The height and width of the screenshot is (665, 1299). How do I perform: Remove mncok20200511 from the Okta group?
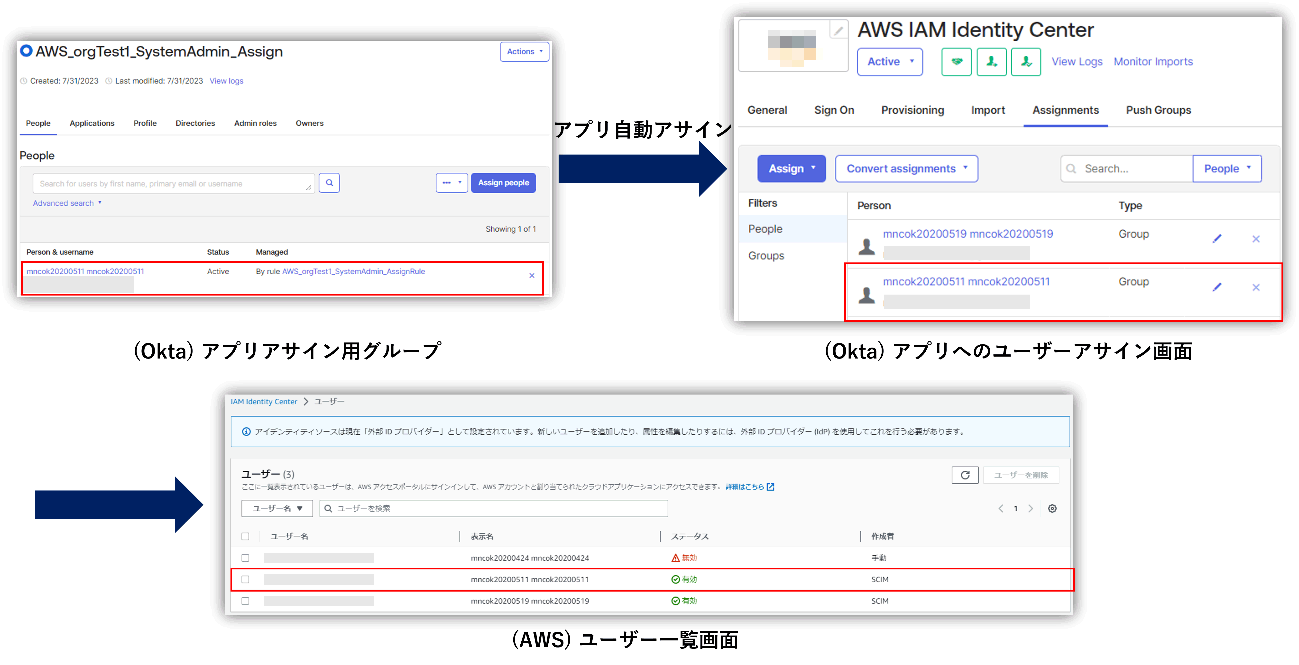click(x=531, y=275)
